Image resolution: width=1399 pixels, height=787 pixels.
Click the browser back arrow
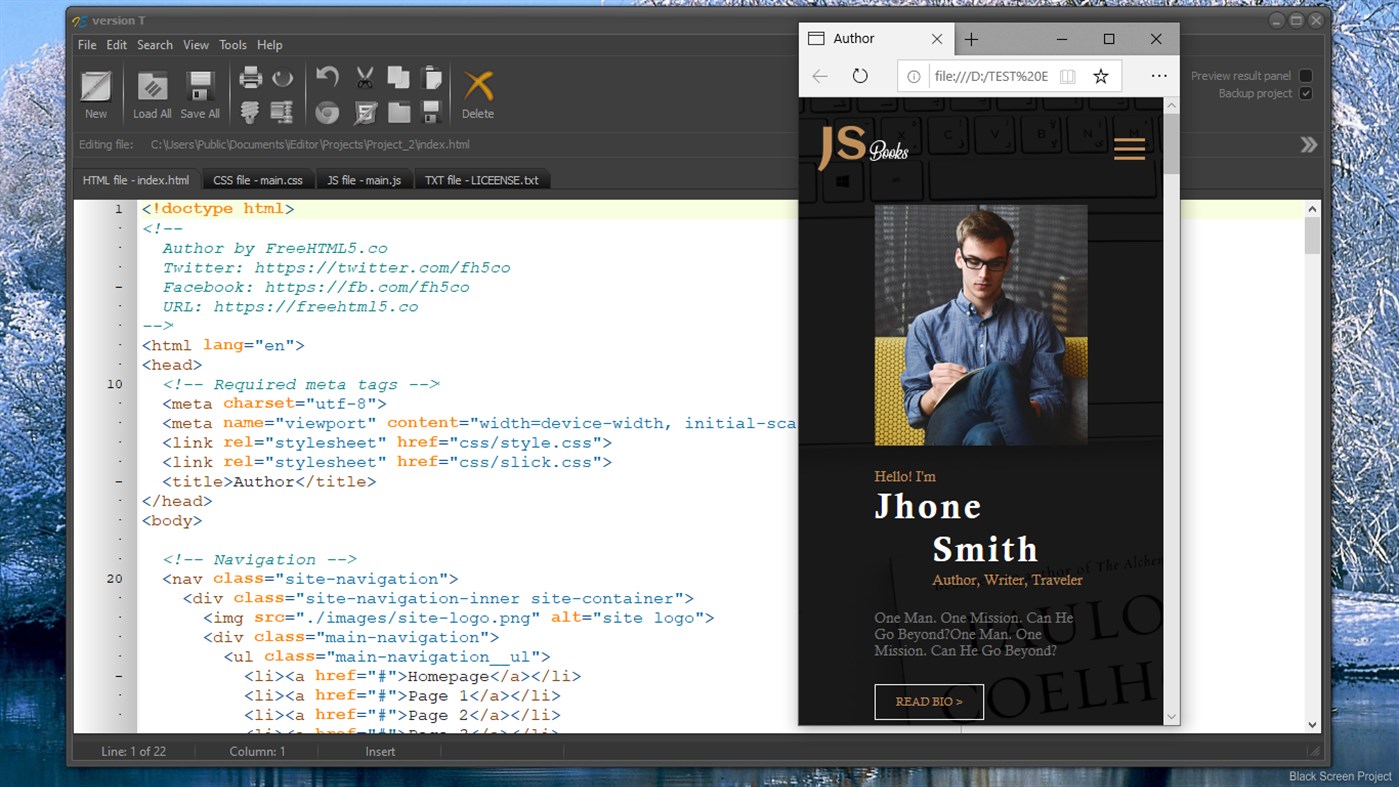point(820,76)
